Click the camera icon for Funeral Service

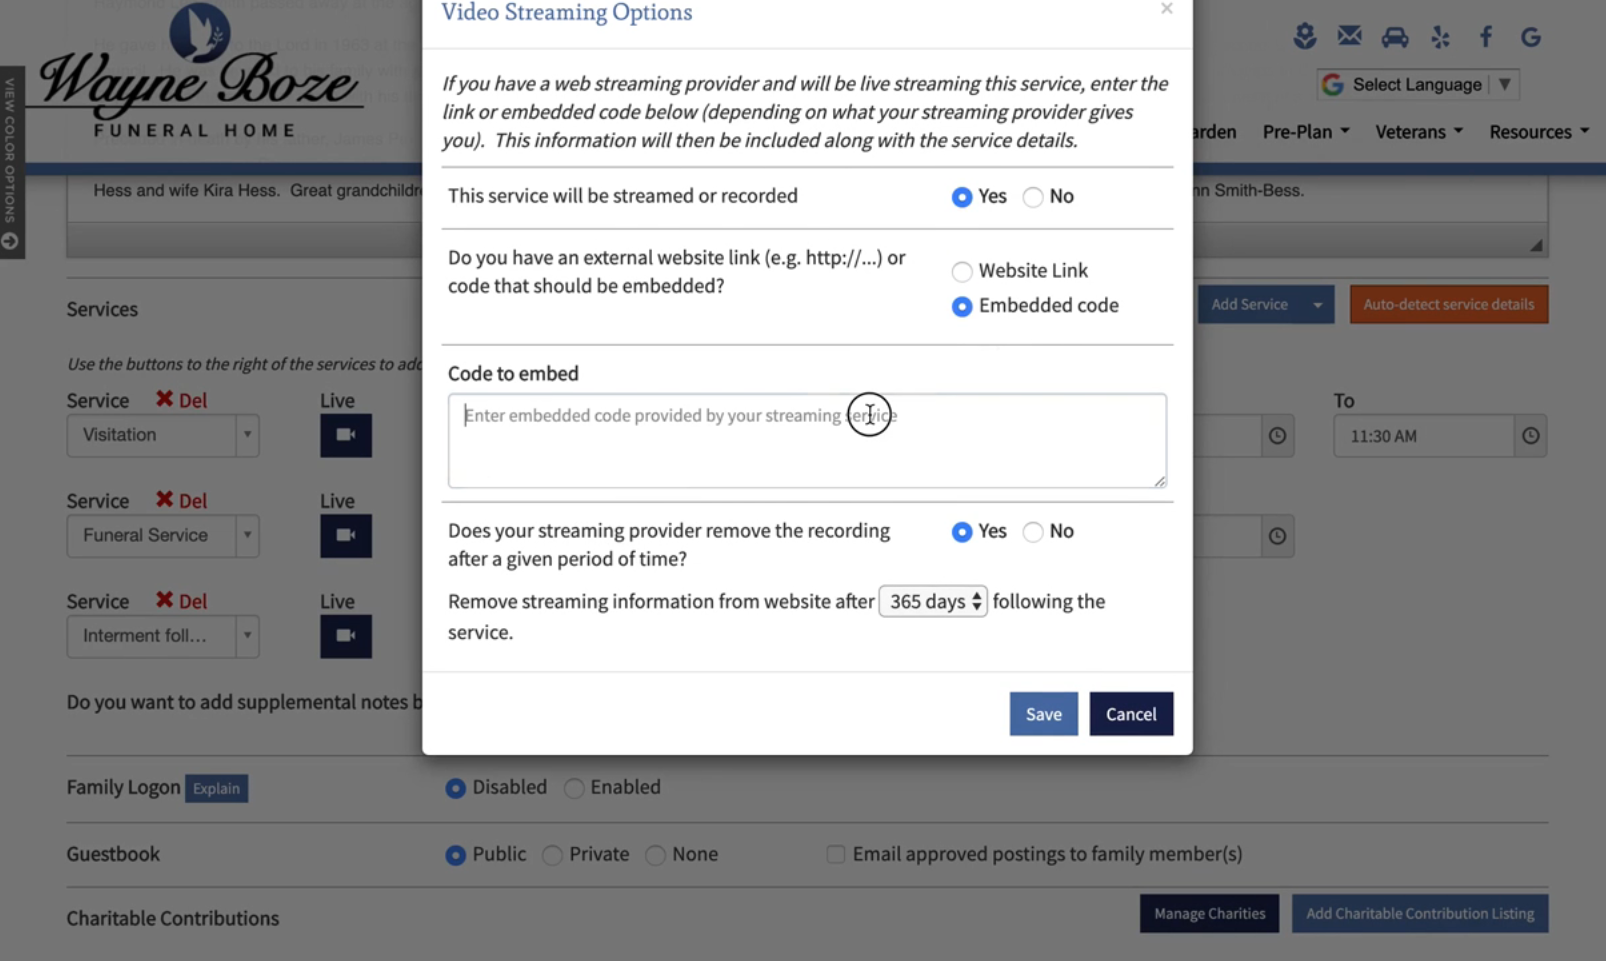[345, 535]
